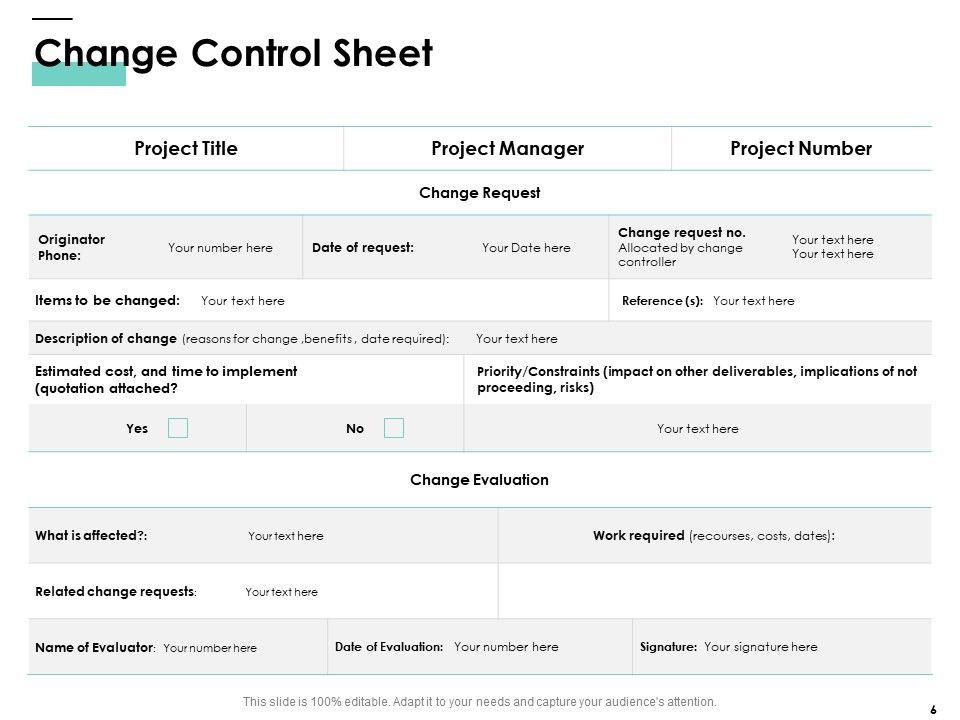Click the Signature placeholder field
Screen dimensions: 960x720
(x=761, y=647)
